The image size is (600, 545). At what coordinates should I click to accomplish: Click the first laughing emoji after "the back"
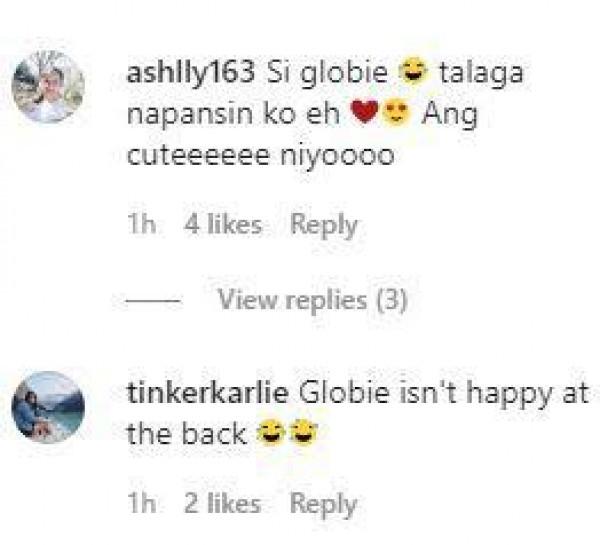271,432
